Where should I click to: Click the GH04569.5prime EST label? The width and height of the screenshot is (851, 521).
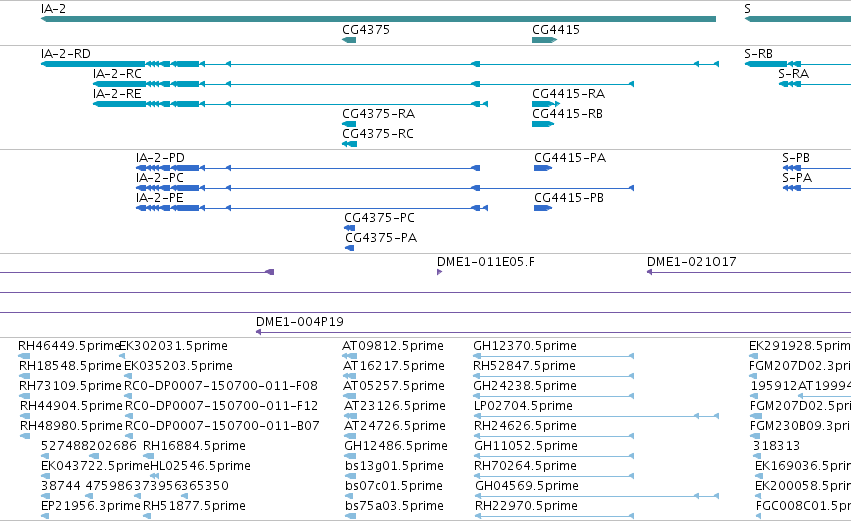[527, 487]
